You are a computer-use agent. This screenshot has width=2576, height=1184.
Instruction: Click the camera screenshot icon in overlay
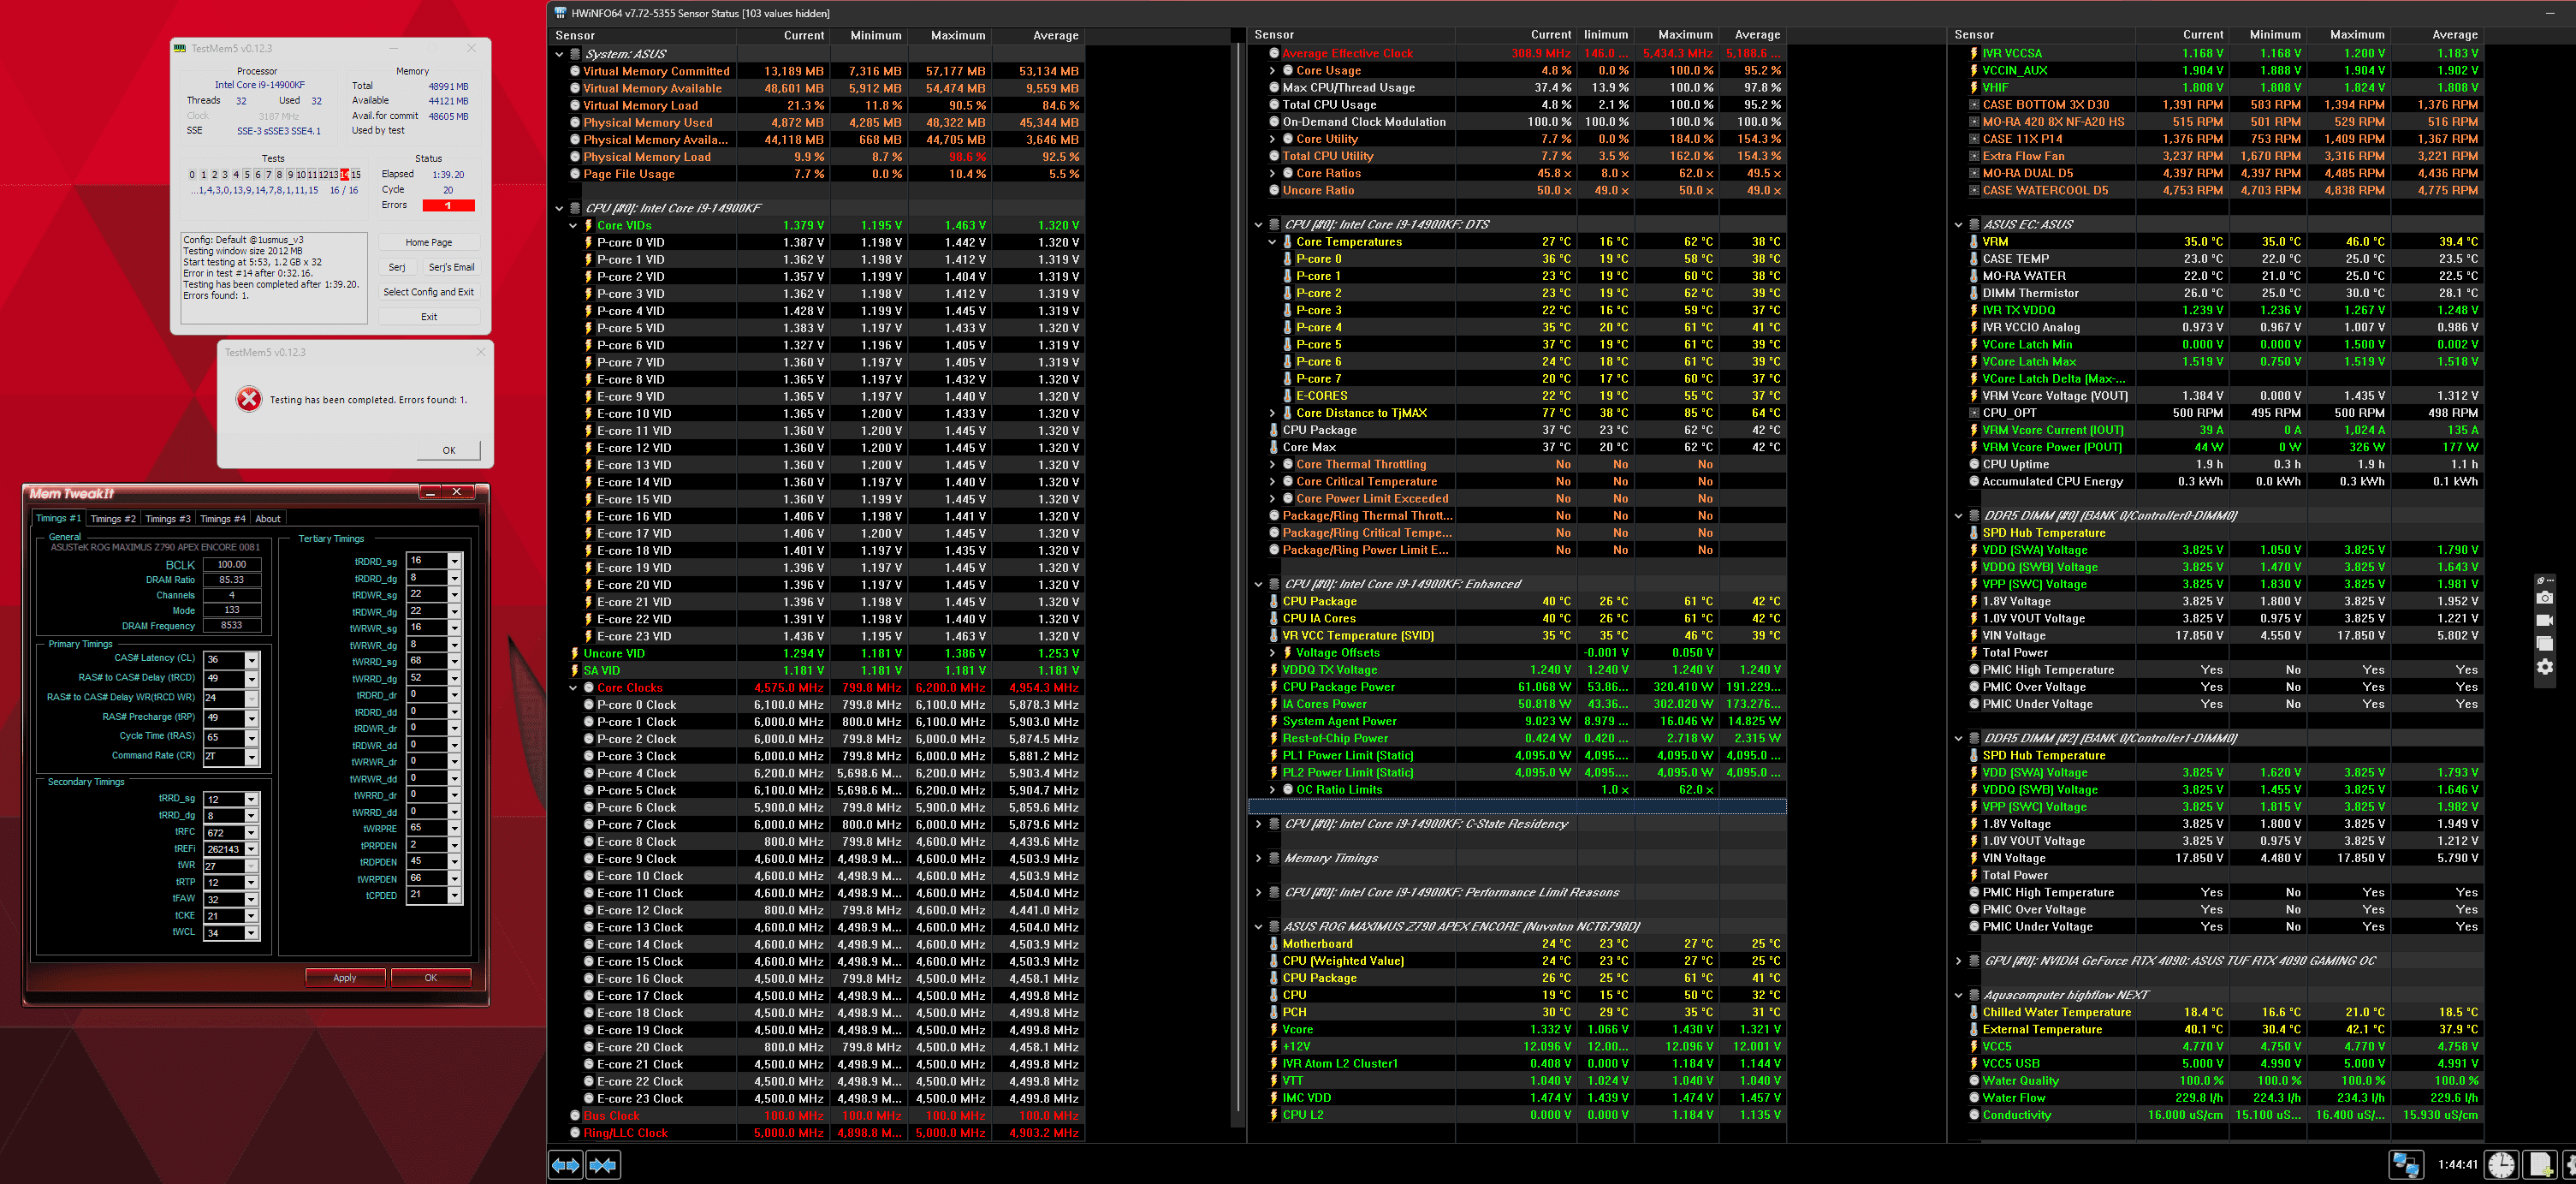tap(2545, 598)
